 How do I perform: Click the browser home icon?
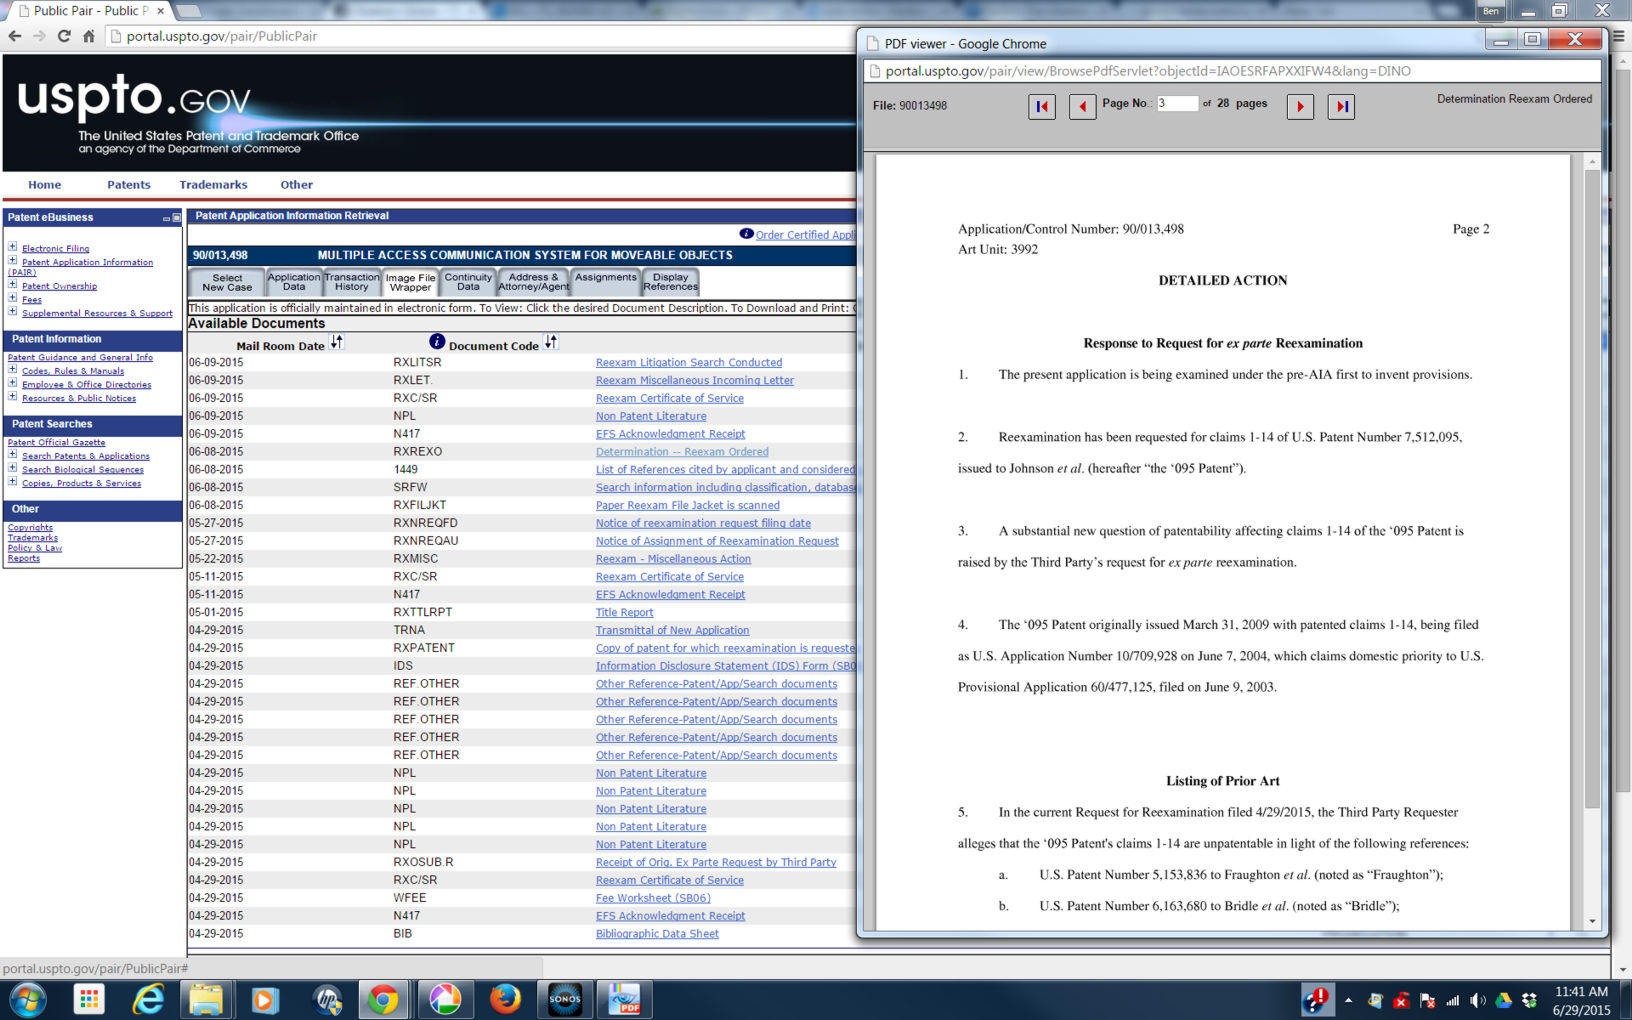tap(89, 36)
